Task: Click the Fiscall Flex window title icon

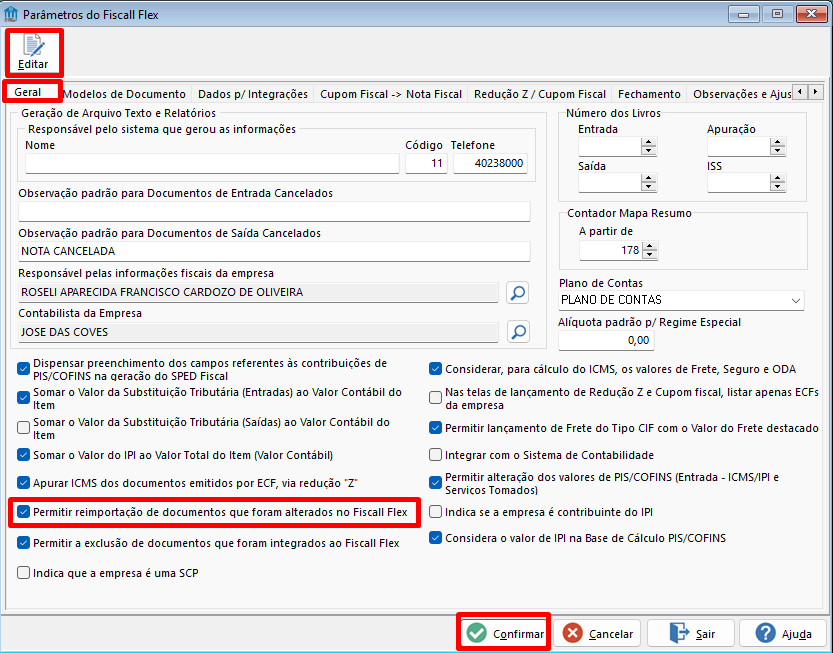Action: click(x=11, y=14)
